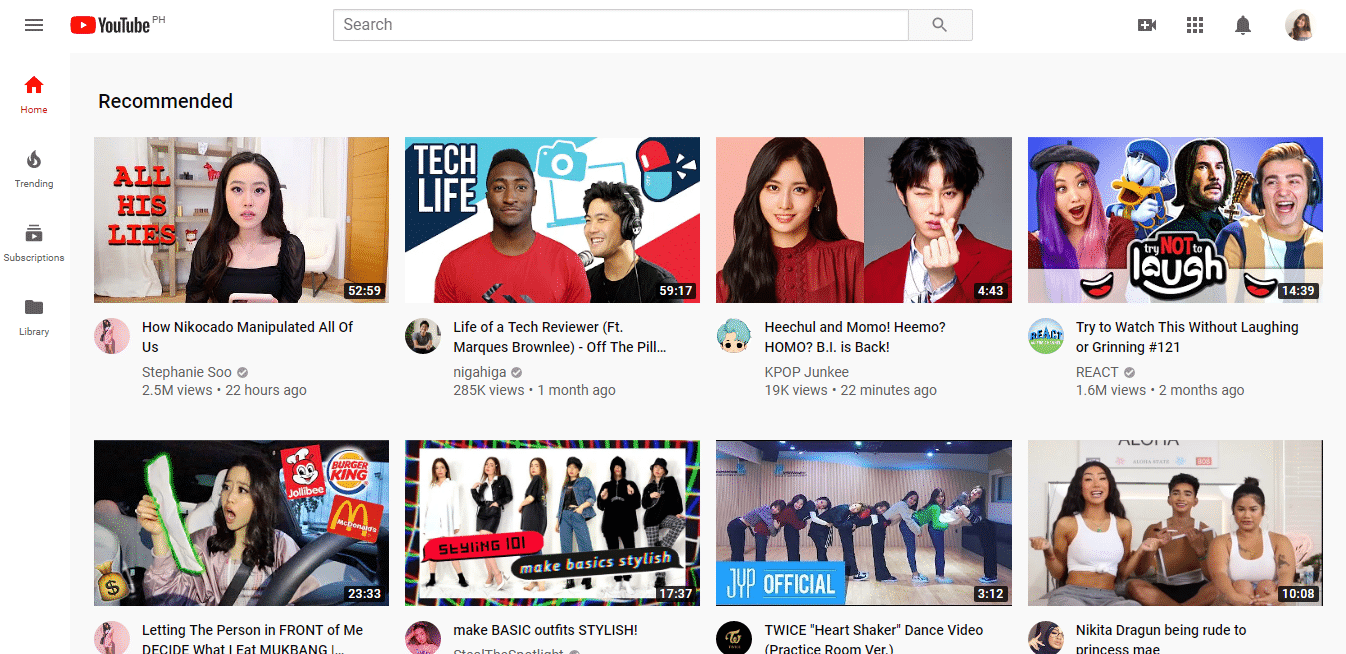
Task: Open nigahiga channel avatar icon
Action: 423,336
